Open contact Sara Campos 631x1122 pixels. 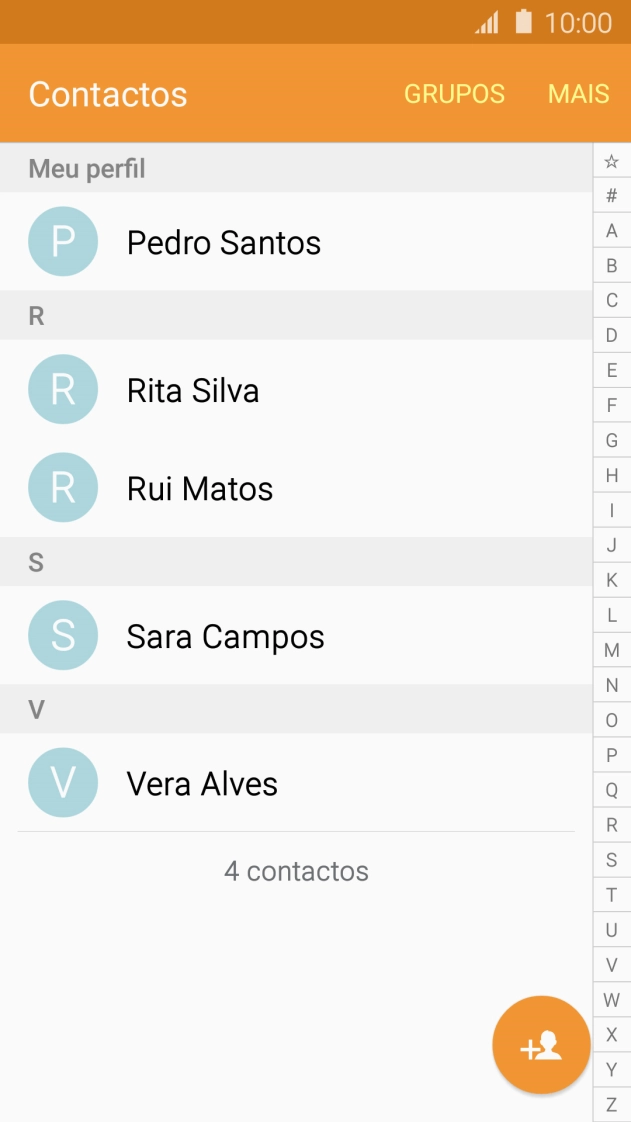(x=225, y=636)
